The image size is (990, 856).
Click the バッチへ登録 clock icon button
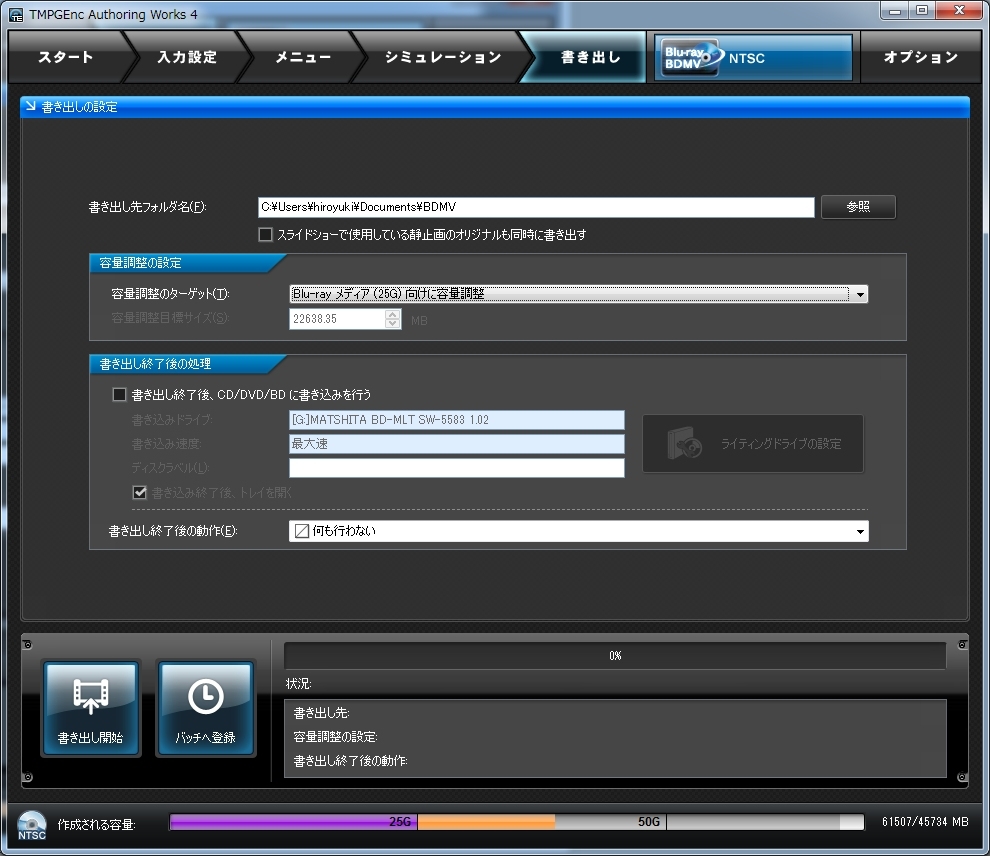coord(205,708)
